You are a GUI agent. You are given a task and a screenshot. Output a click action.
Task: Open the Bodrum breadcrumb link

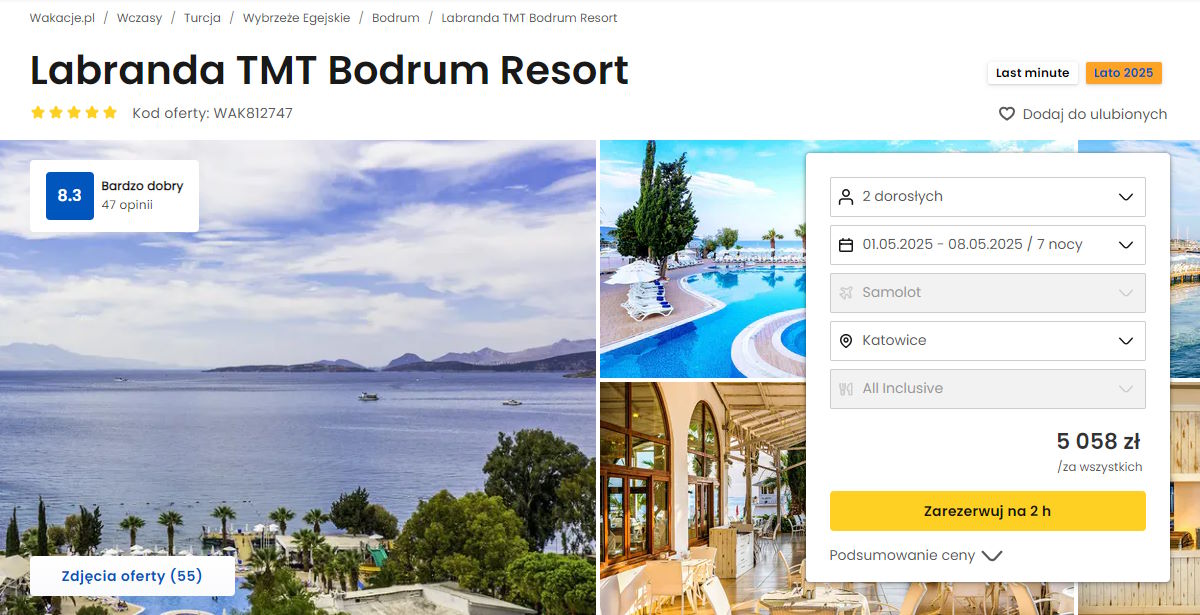point(396,18)
